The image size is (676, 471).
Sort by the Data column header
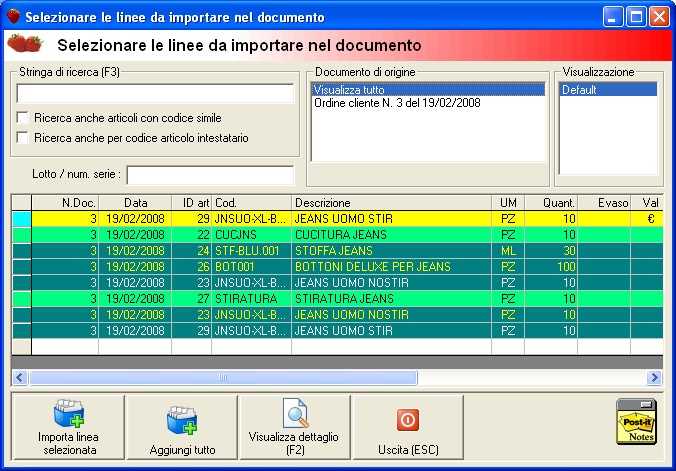[x=135, y=203]
